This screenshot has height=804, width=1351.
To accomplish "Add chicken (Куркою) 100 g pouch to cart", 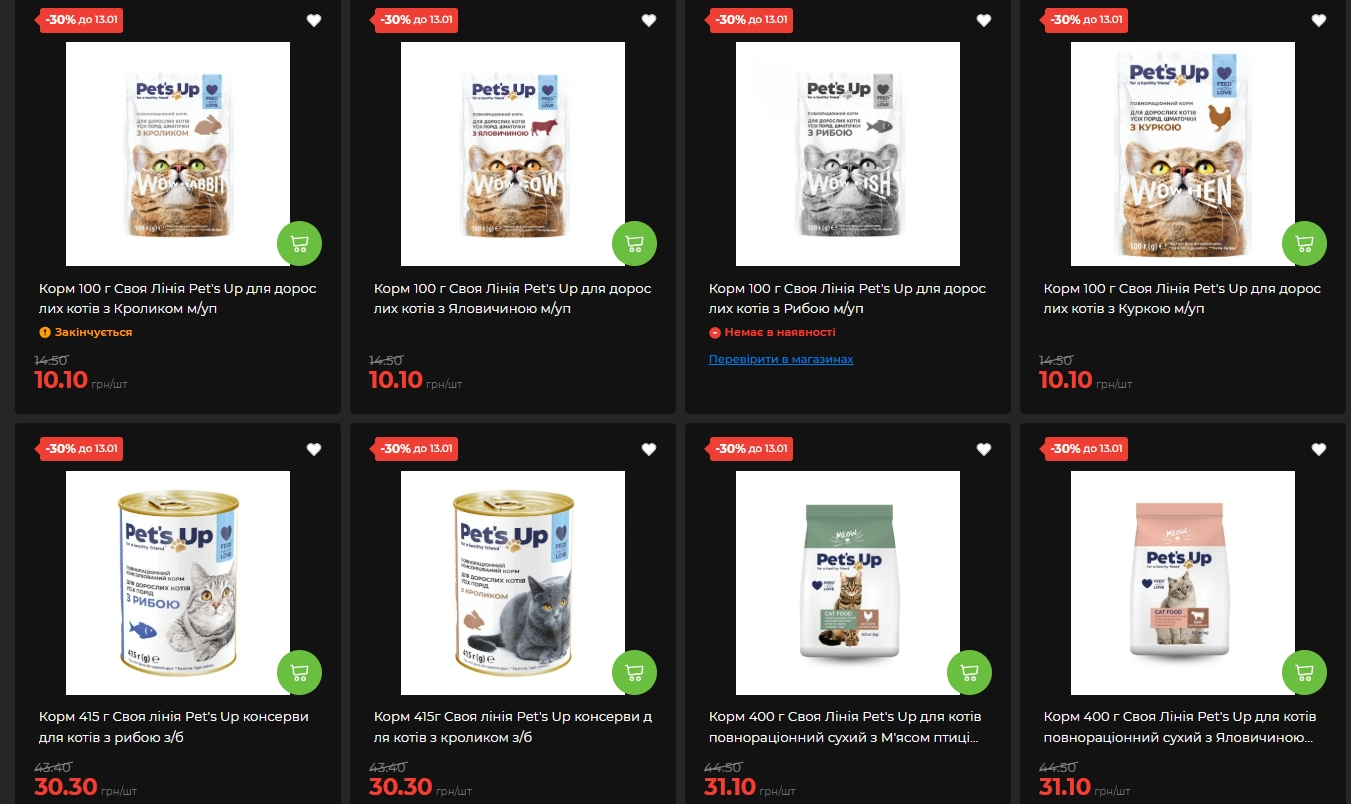I will pos(1304,243).
